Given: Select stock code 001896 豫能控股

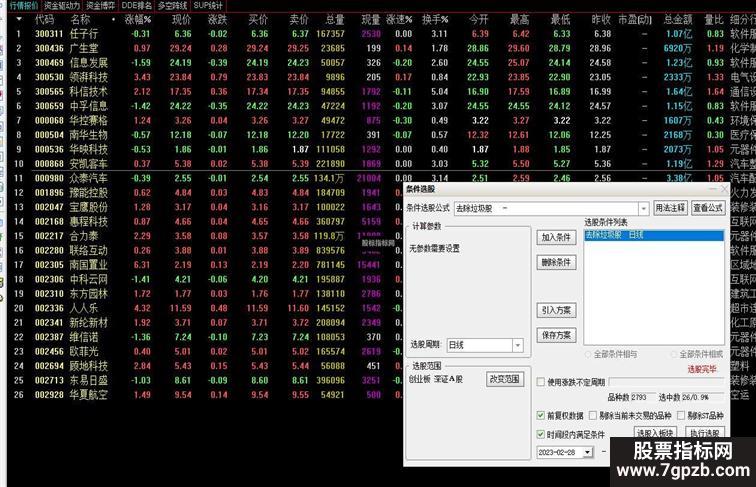Looking at the screenshot, I should pos(71,193).
